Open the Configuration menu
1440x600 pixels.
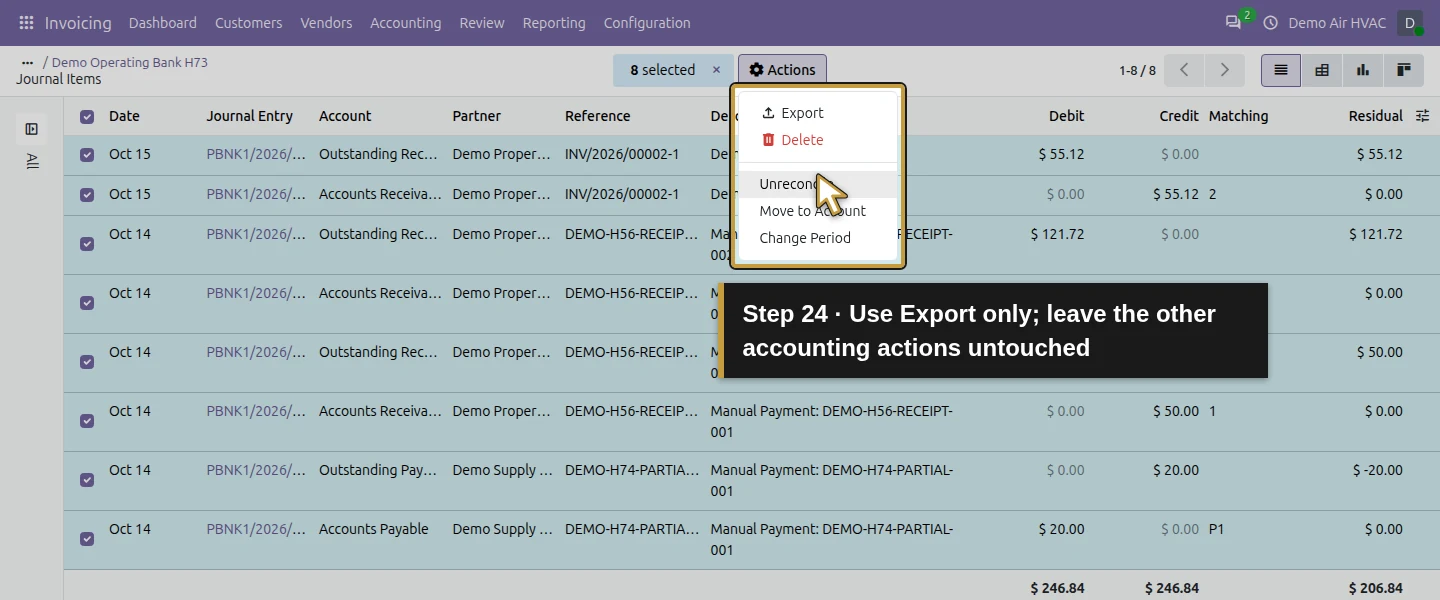click(647, 22)
